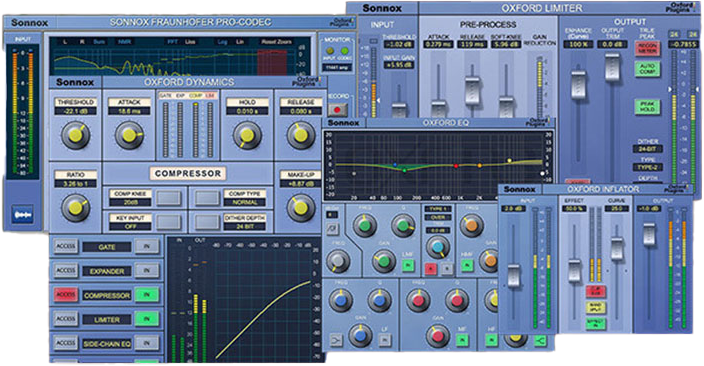Click the blue LF Freq knob in Oxford EQ
The image size is (704, 366).
coord(341,300)
